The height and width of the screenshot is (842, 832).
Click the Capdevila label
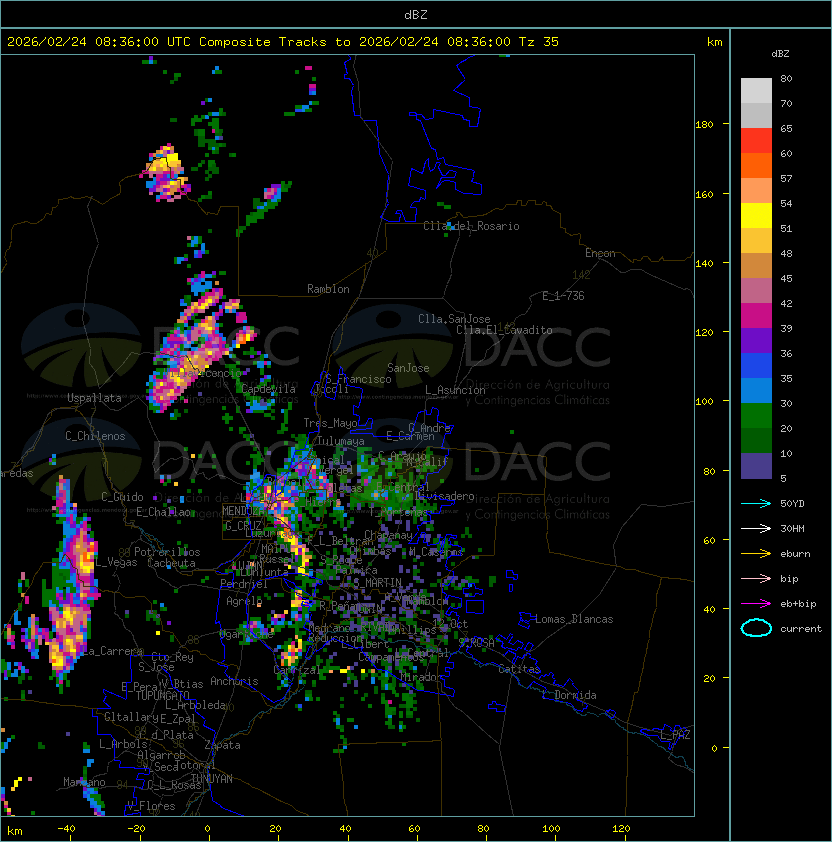tap(268, 389)
